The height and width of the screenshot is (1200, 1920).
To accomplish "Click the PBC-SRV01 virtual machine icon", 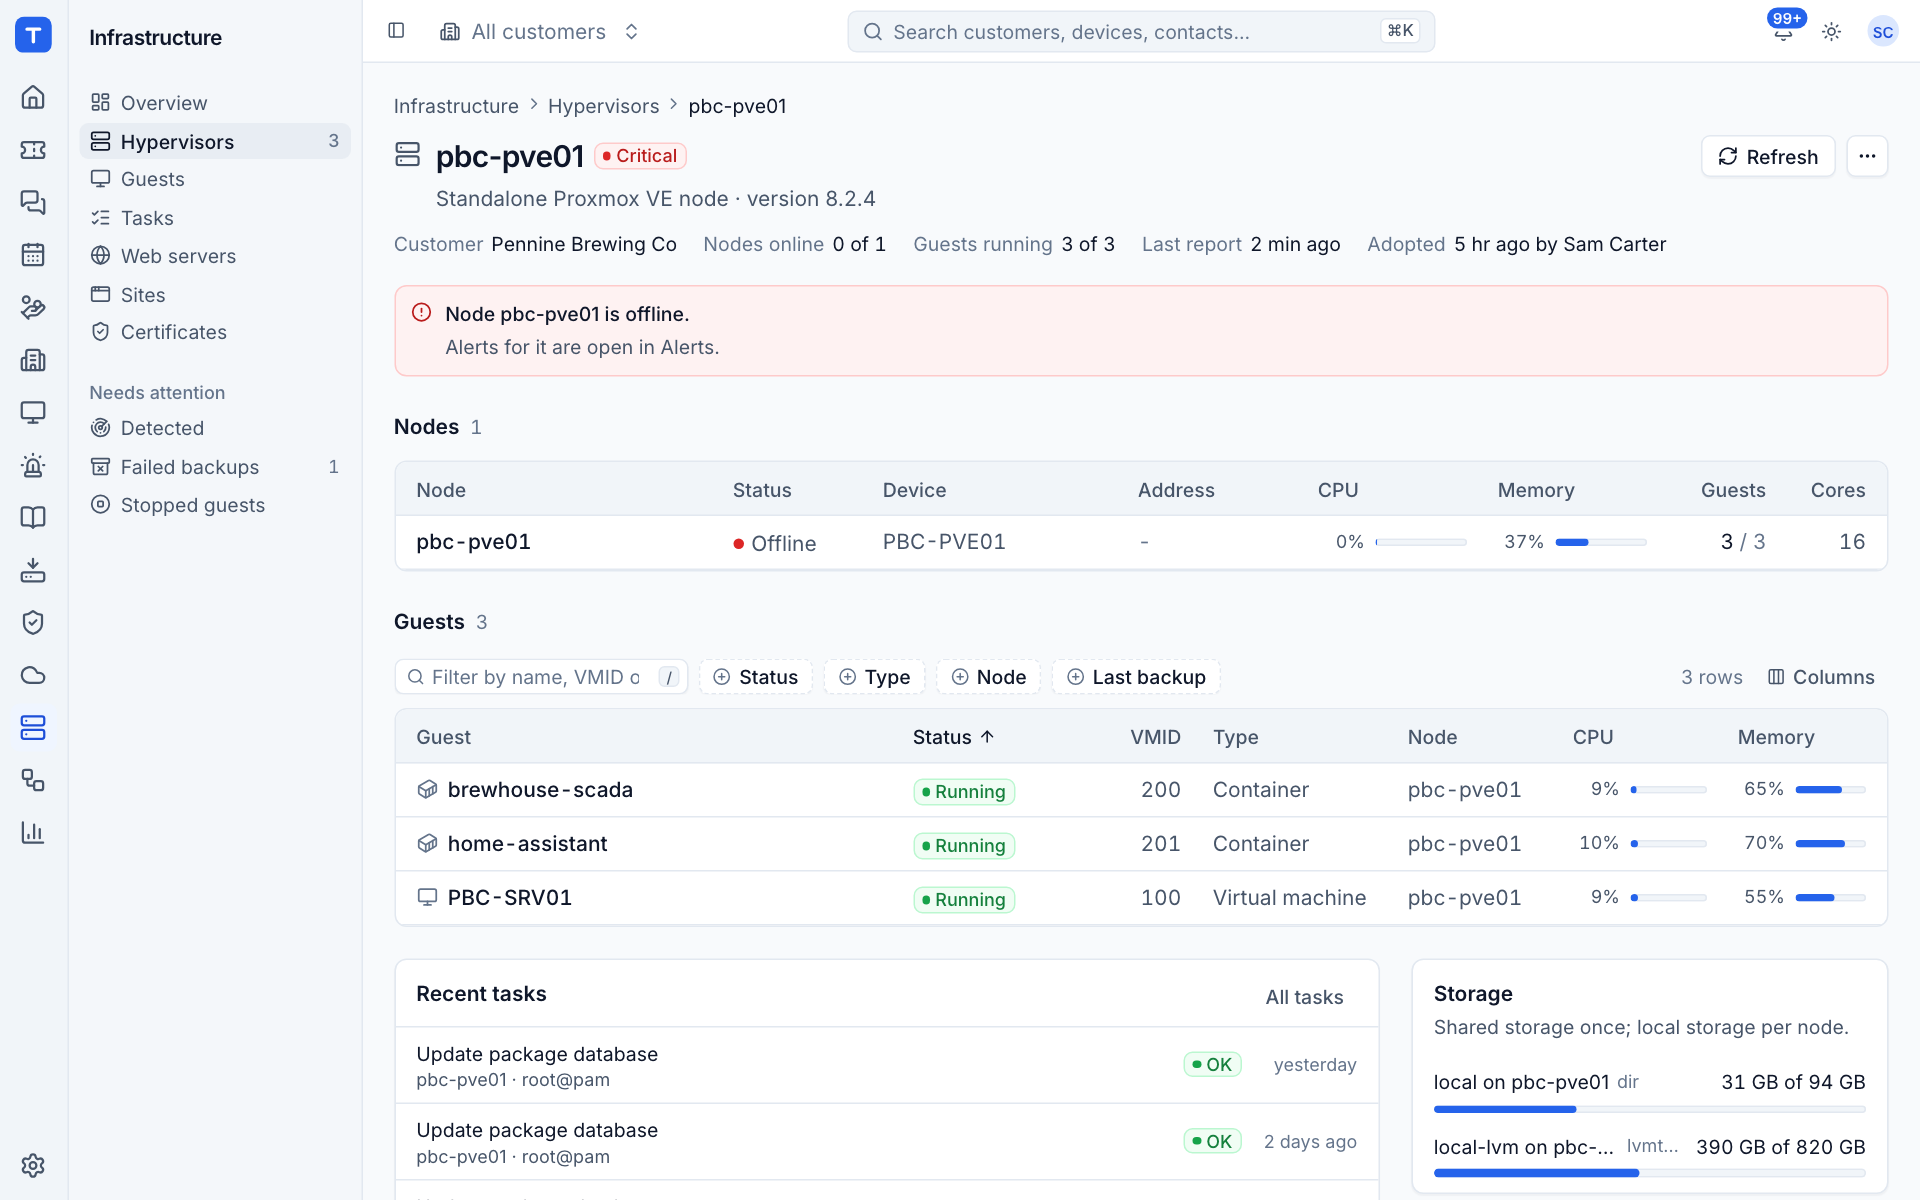I will pyautogui.click(x=427, y=898).
